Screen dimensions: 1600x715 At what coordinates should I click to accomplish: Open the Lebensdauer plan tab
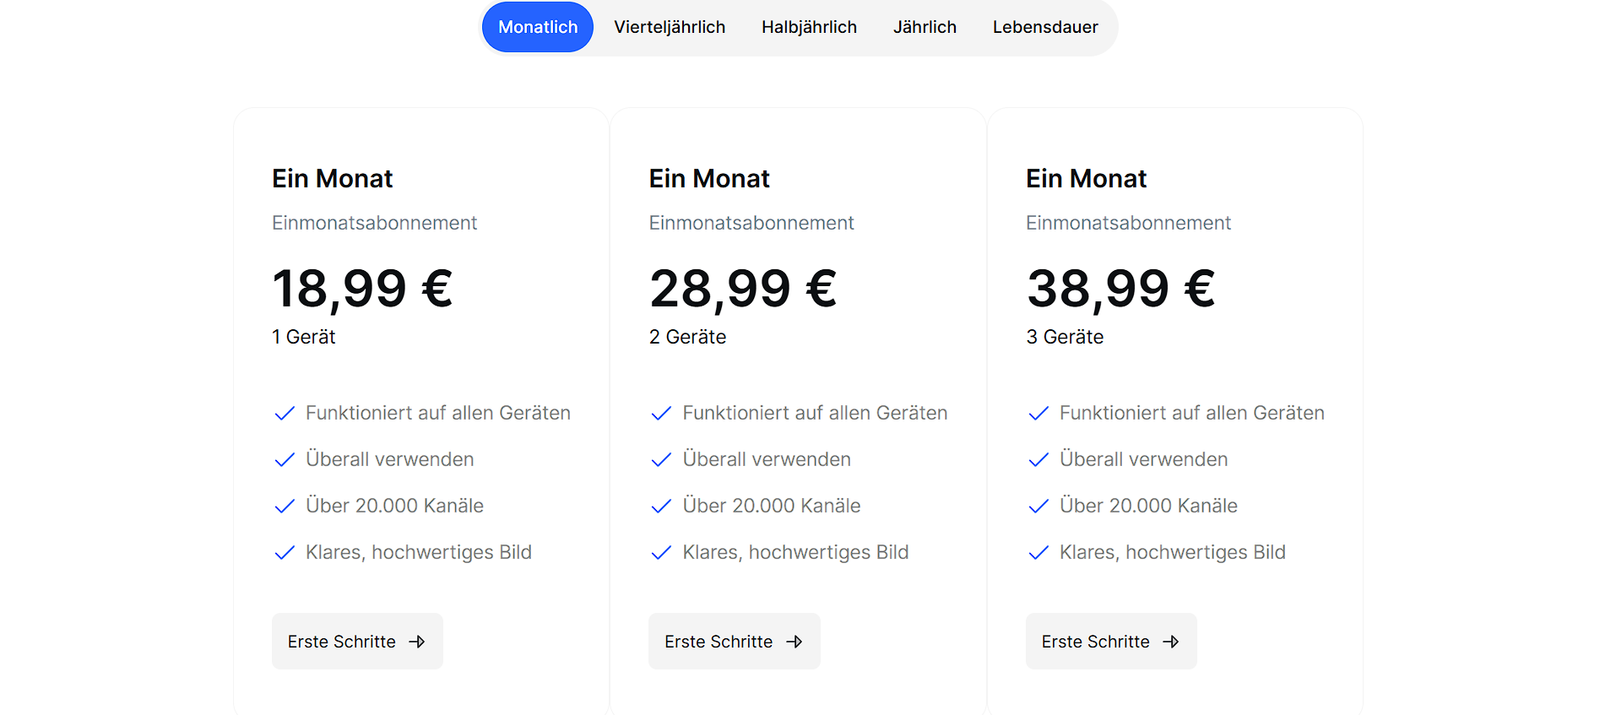pyautogui.click(x=1045, y=27)
